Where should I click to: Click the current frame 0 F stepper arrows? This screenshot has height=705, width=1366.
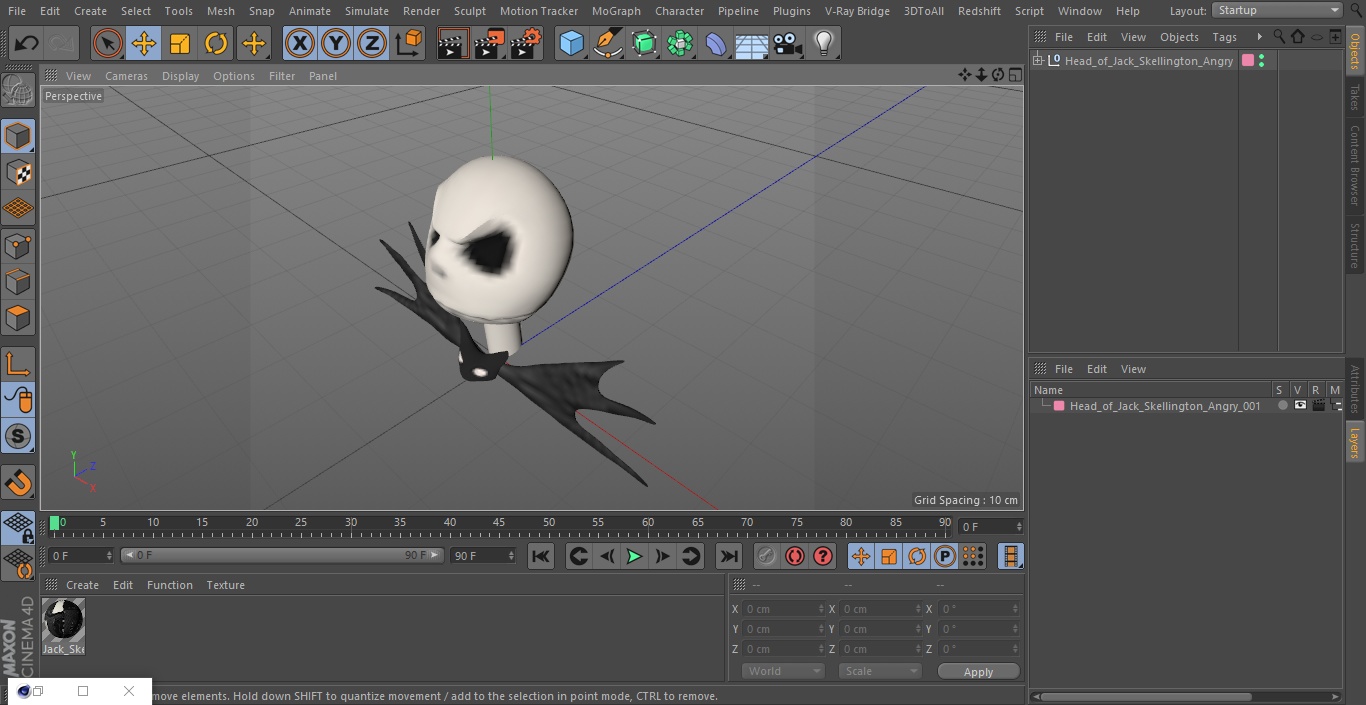pos(1019,526)
